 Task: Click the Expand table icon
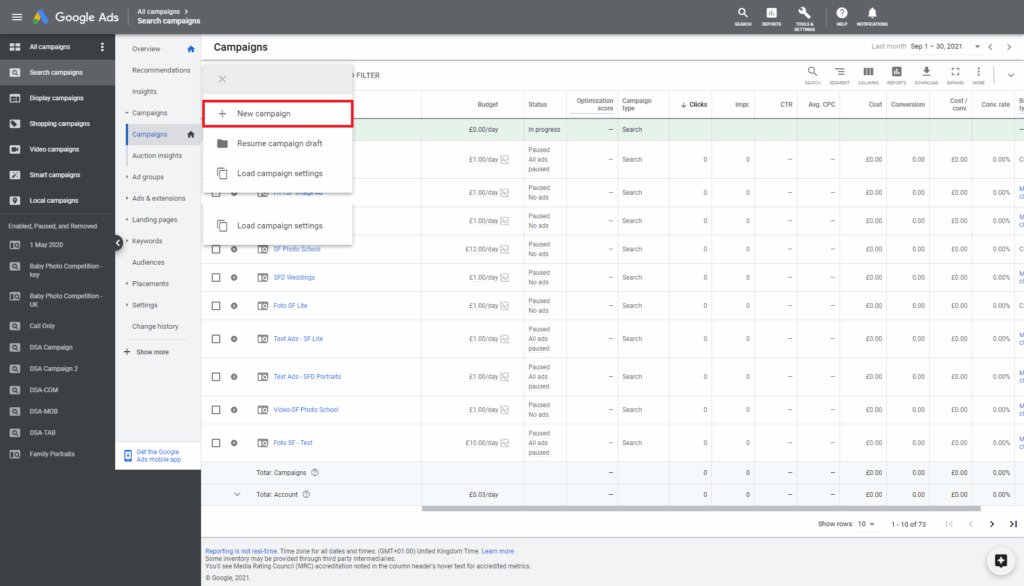coord(955,75)
